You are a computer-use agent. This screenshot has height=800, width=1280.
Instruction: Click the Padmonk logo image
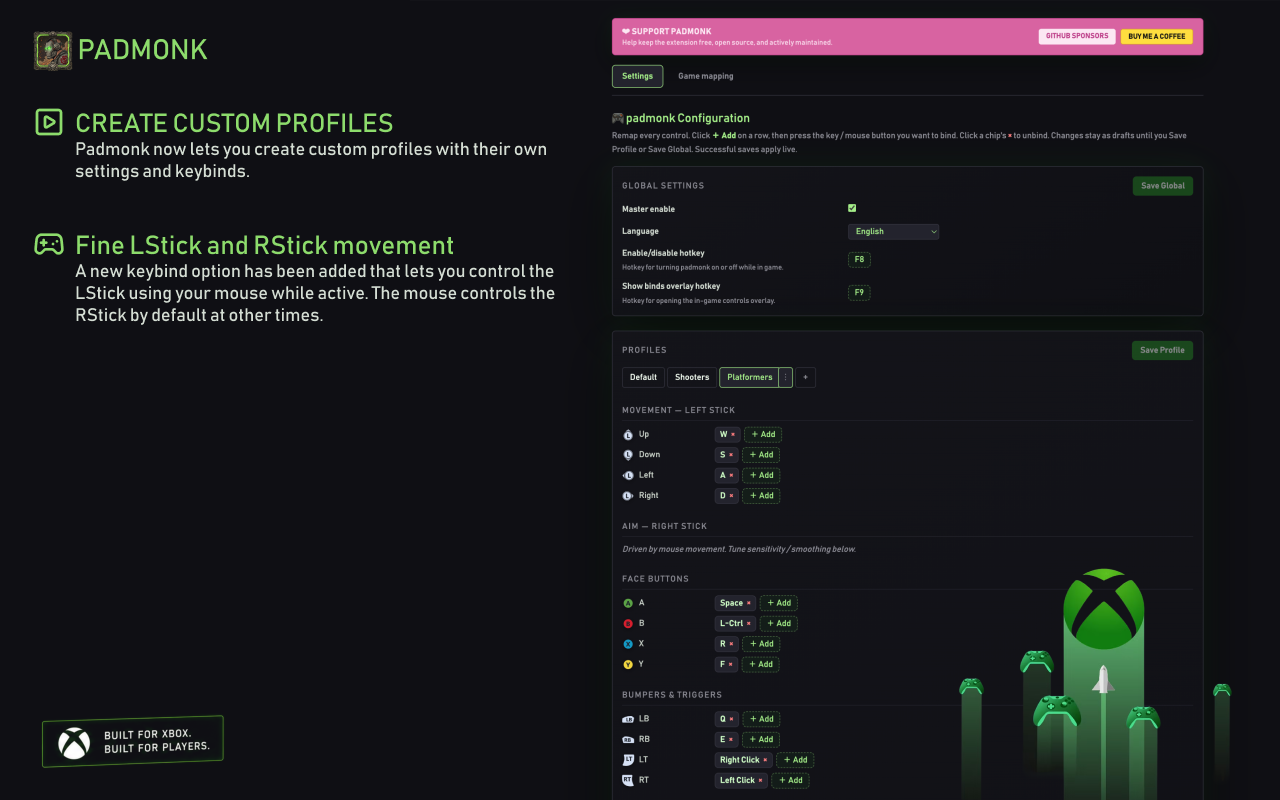[x=53, y=50]
